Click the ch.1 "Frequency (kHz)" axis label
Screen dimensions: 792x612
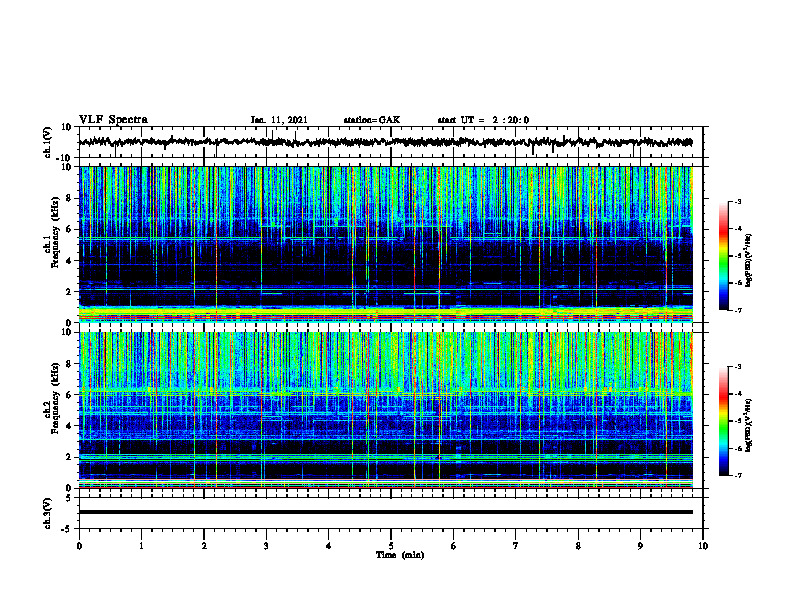[55, 232]
